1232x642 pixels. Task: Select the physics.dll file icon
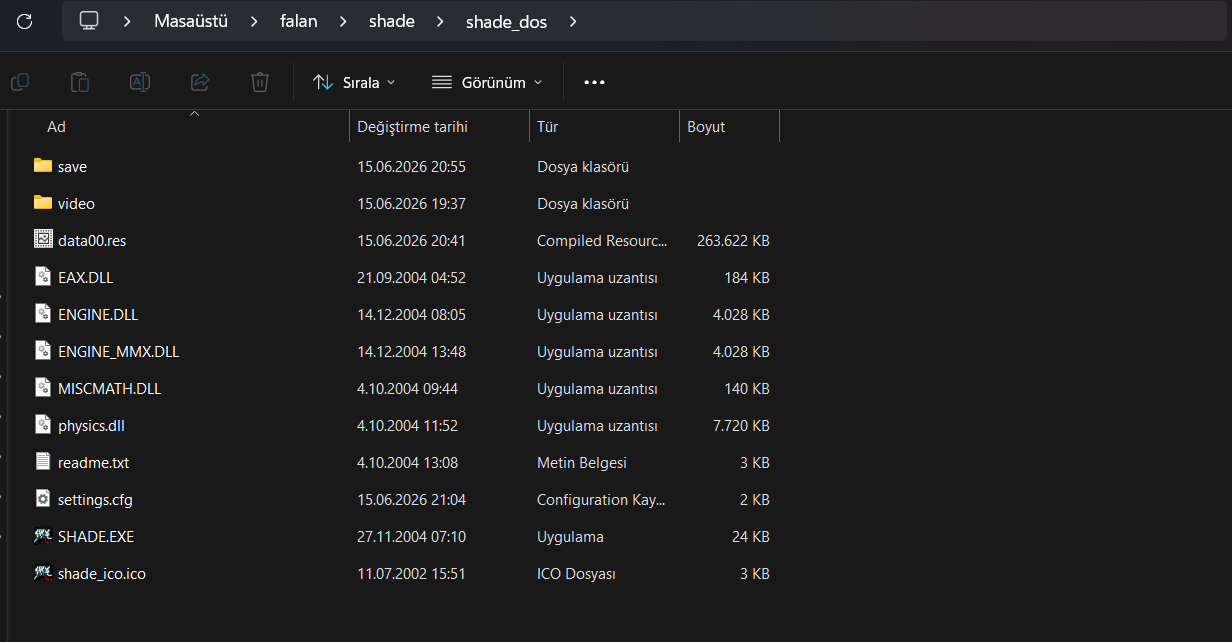[43, 425]
